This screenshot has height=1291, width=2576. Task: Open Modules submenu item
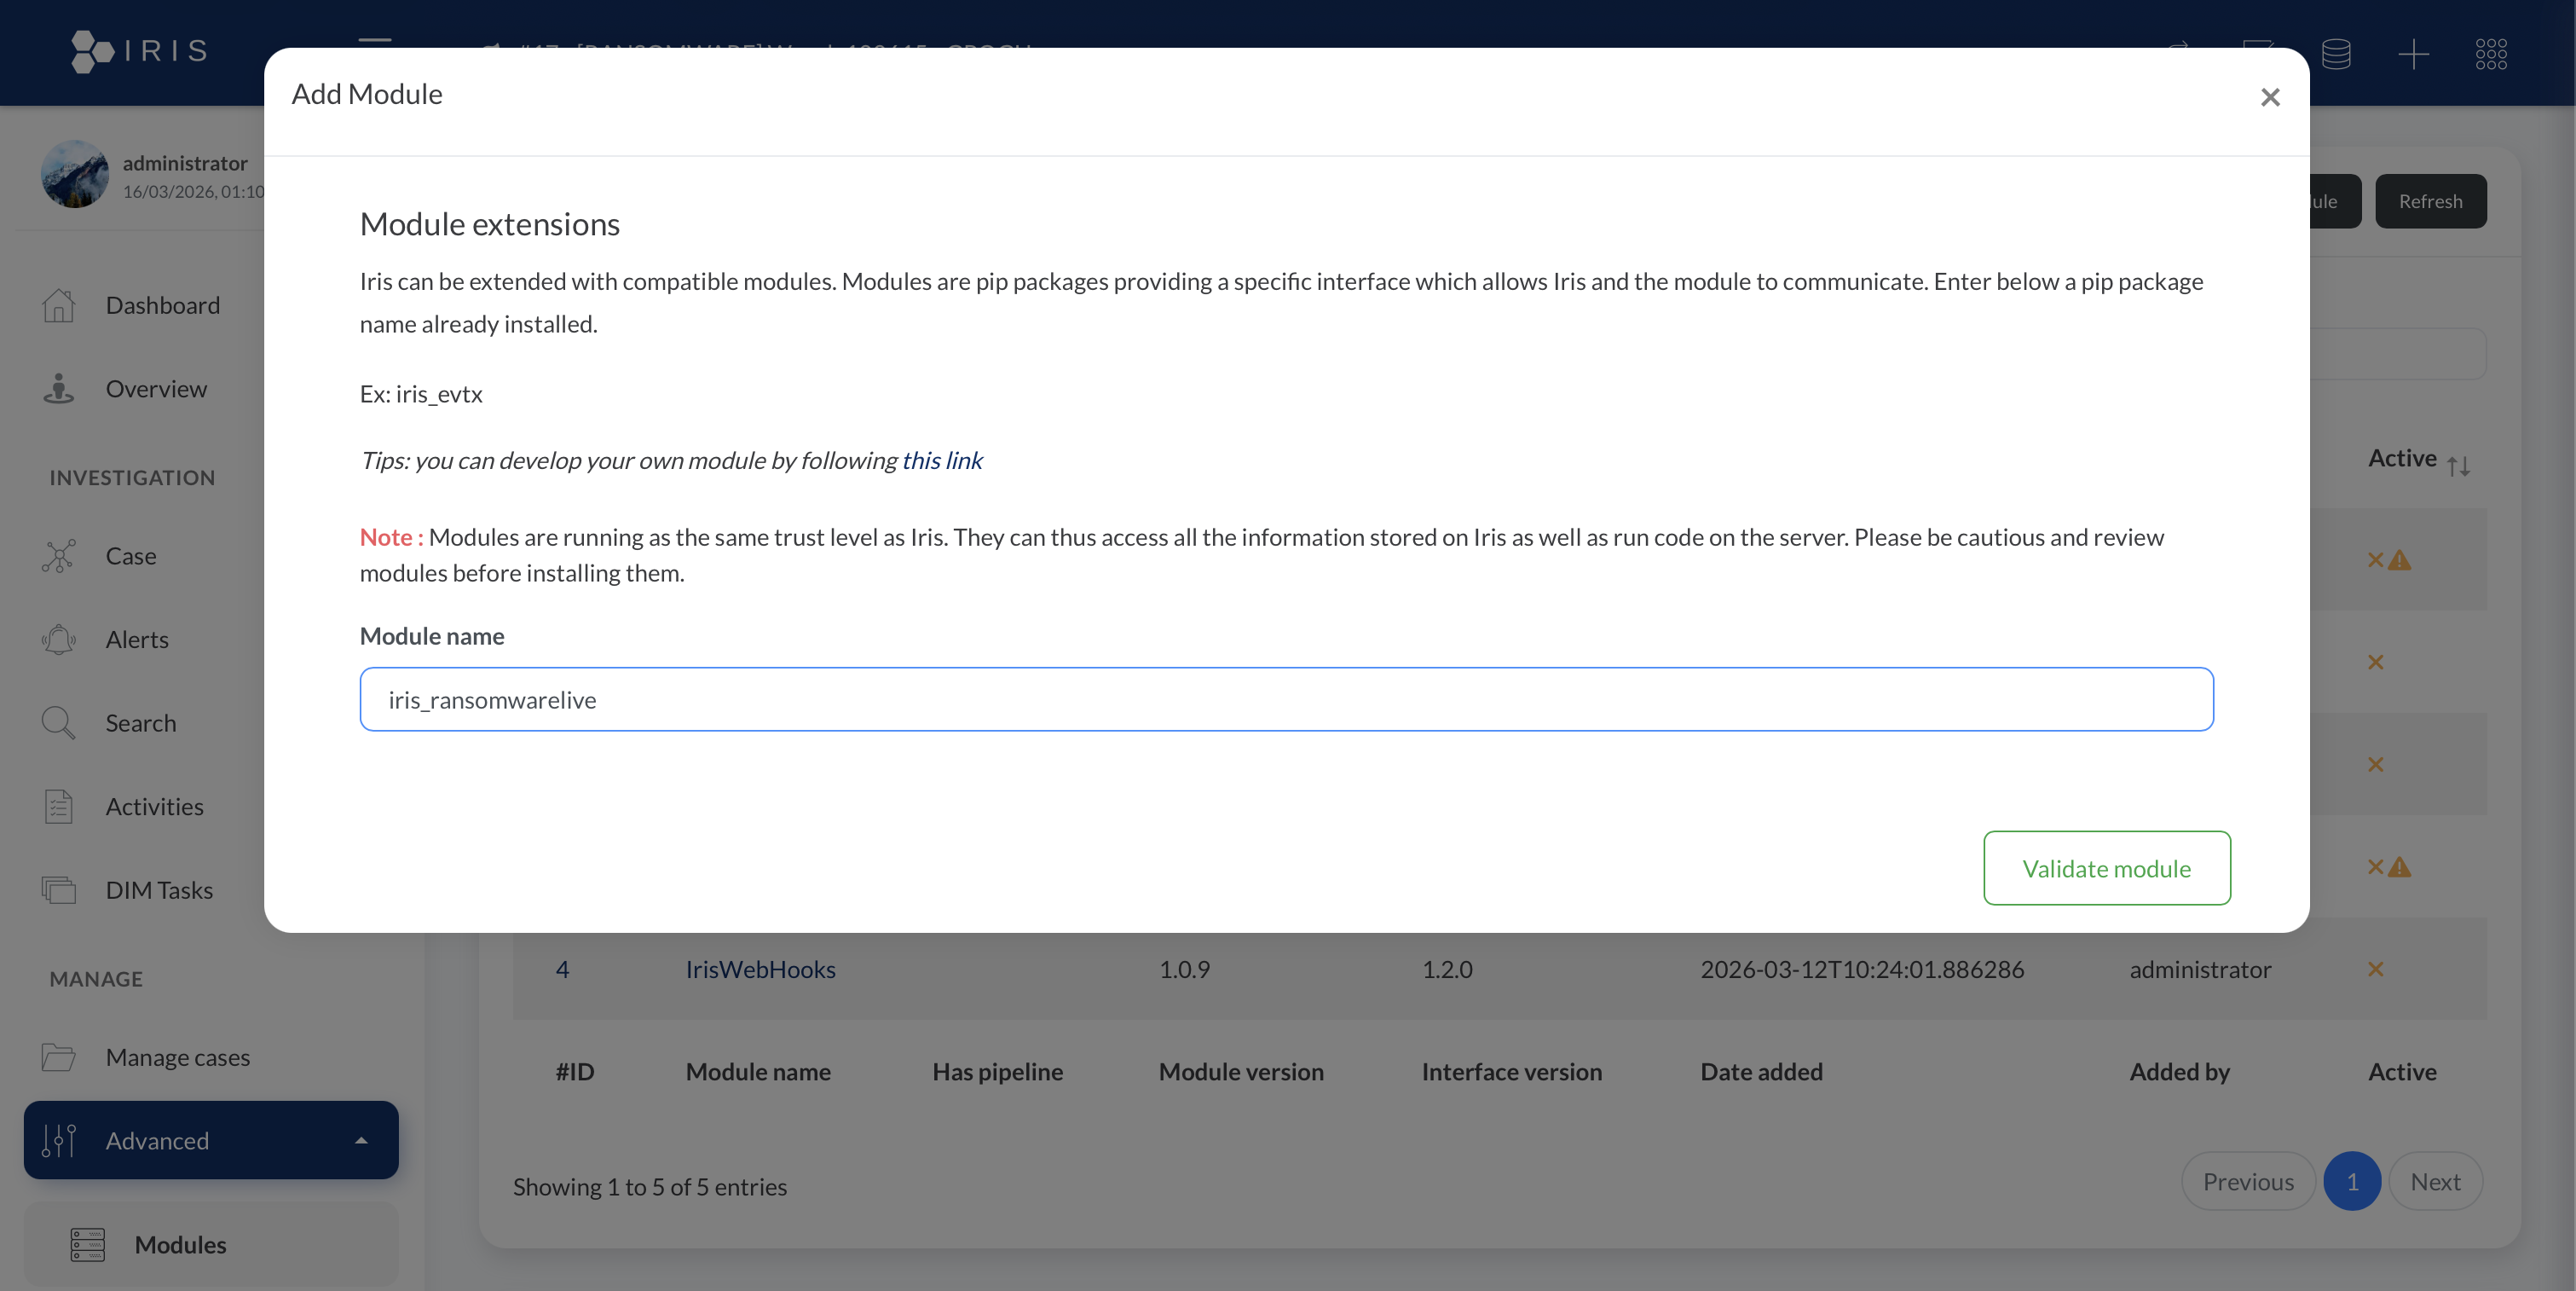point(180,1244)
